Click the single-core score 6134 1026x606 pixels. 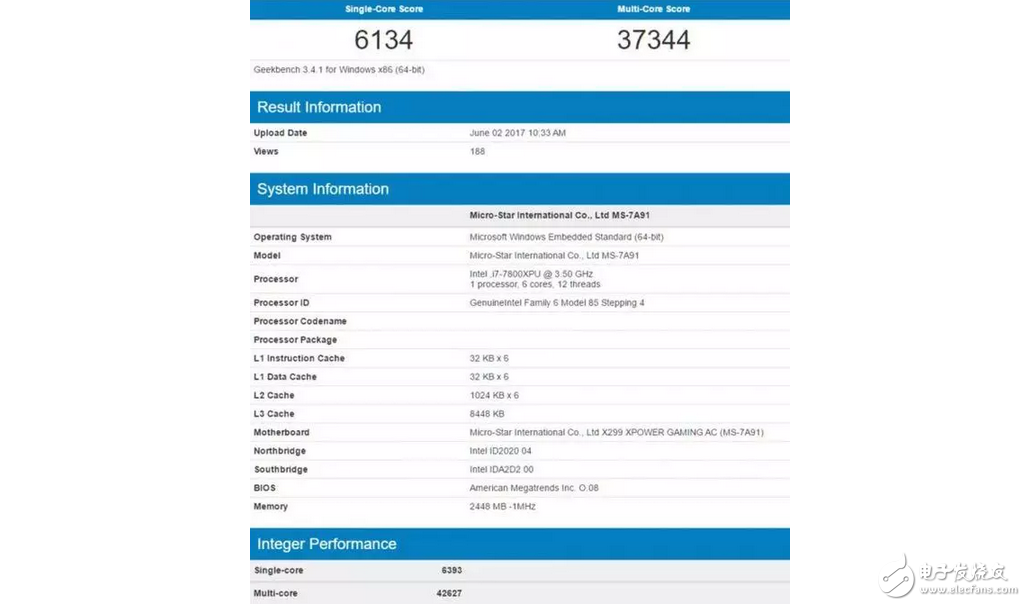pos(383,40)
